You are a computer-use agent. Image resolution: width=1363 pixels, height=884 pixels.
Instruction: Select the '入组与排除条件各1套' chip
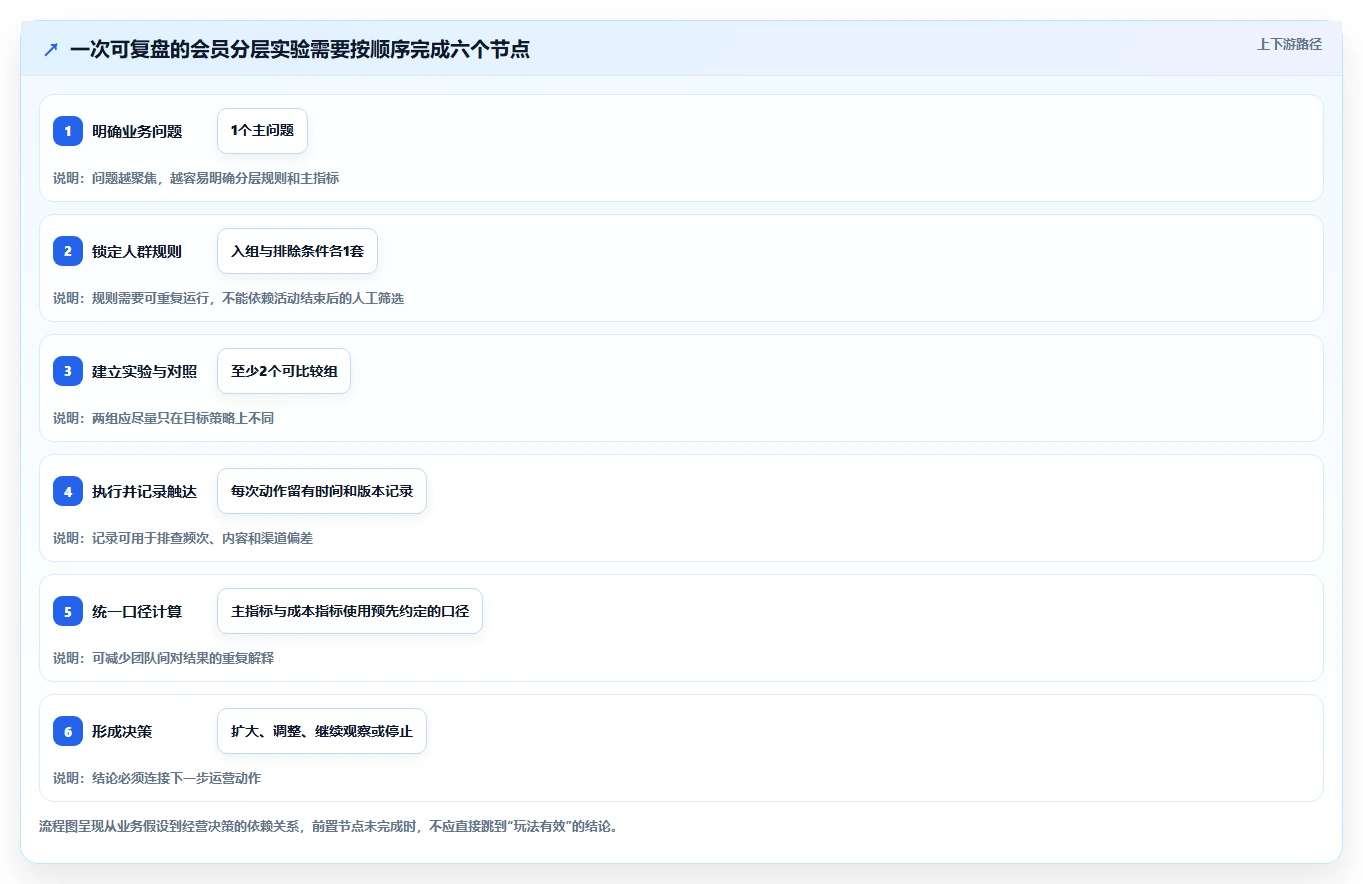point(297,251)
